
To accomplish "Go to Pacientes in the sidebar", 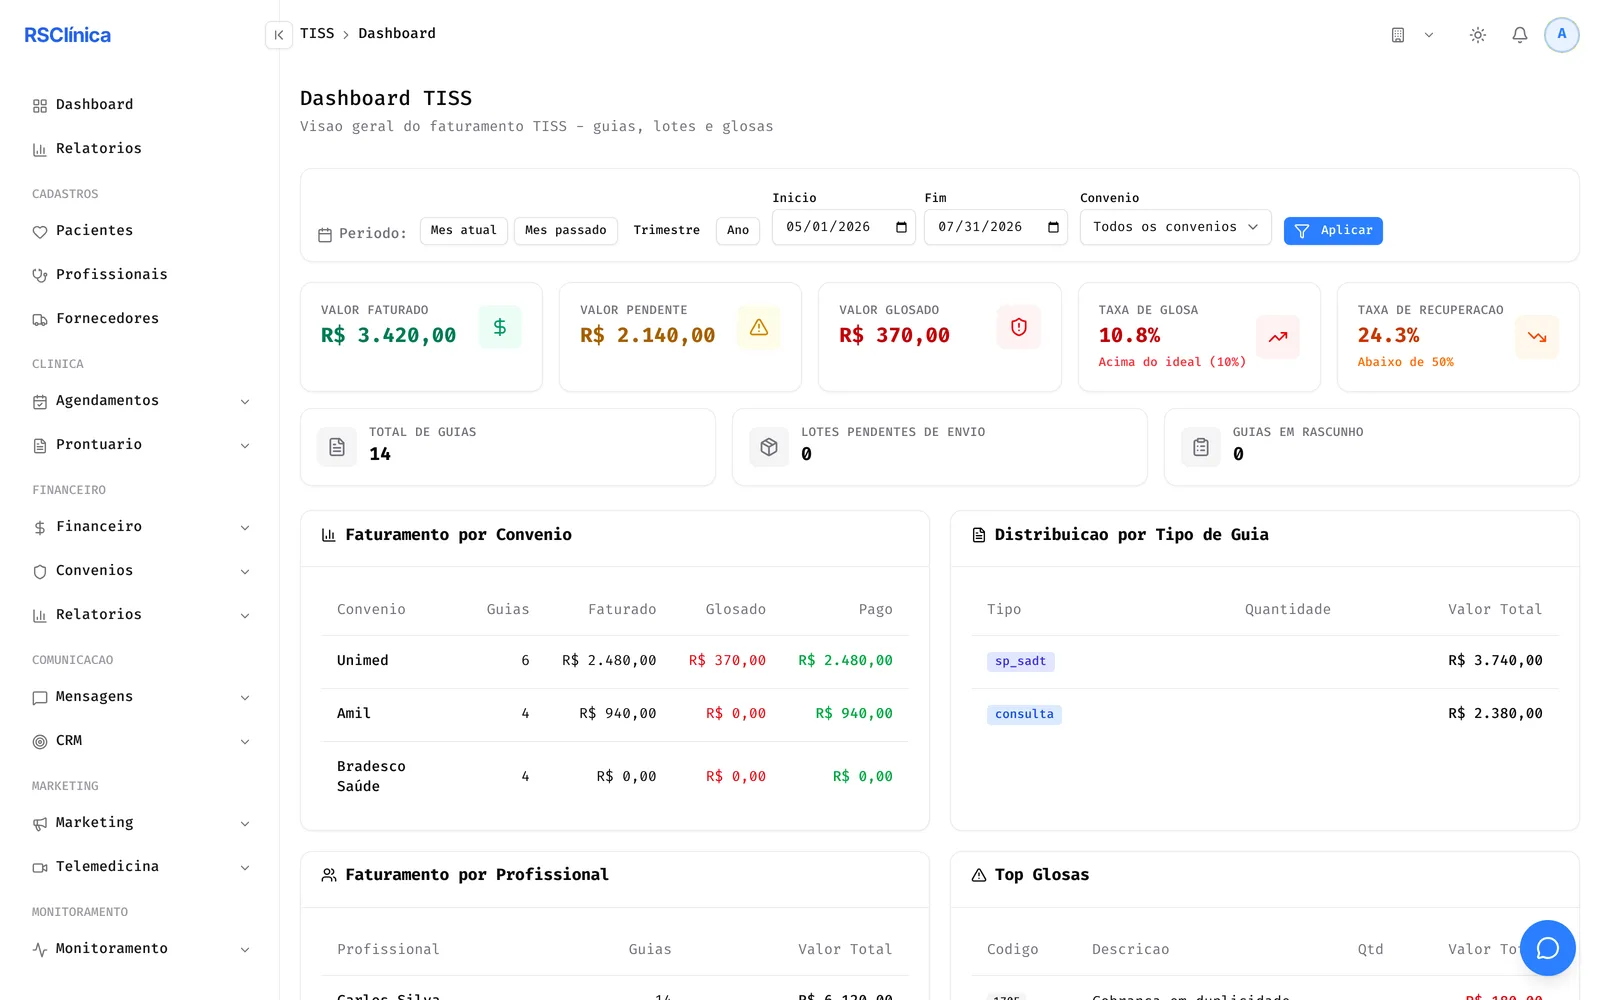I will (140, 231).
